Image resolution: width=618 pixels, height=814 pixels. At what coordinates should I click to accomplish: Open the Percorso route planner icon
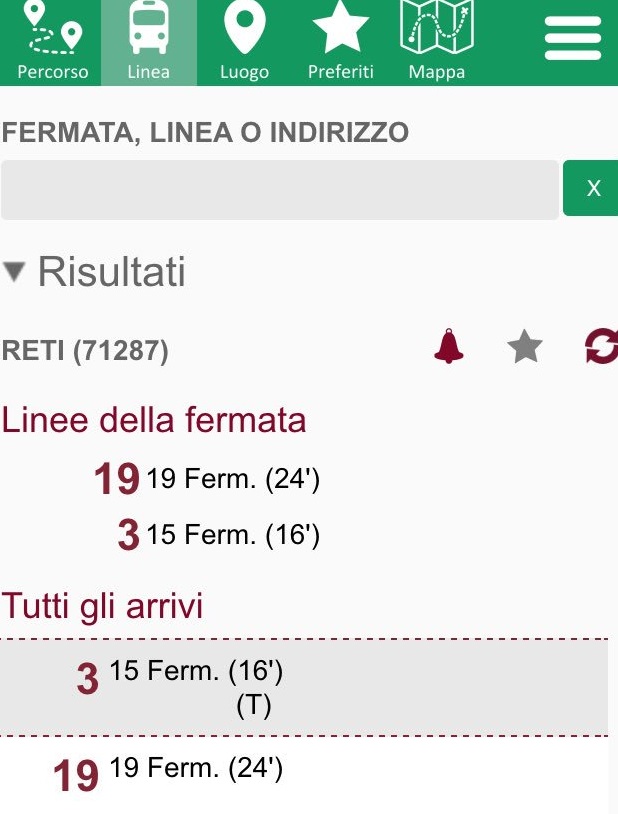tap(51, 40)
